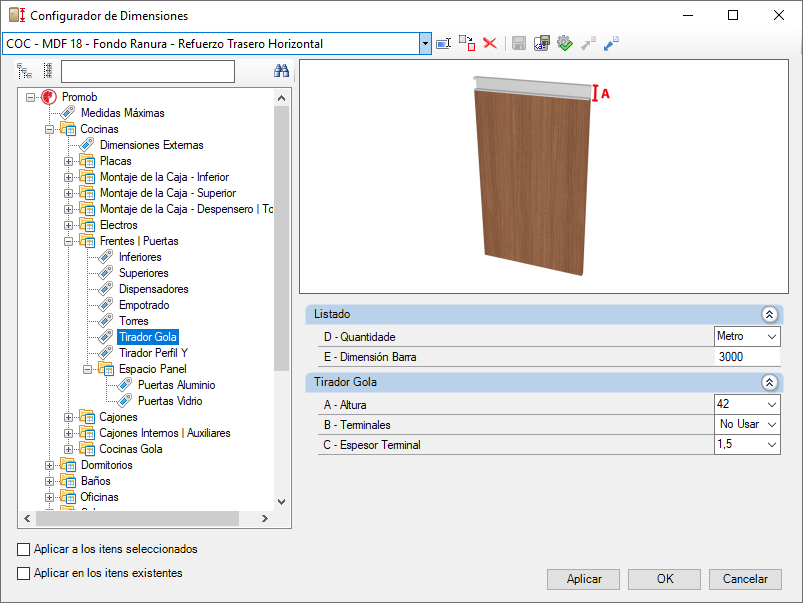The image size is (803, 603).
Task: Click the Dimensiones Externas label
Action: (x=152, y=145)
